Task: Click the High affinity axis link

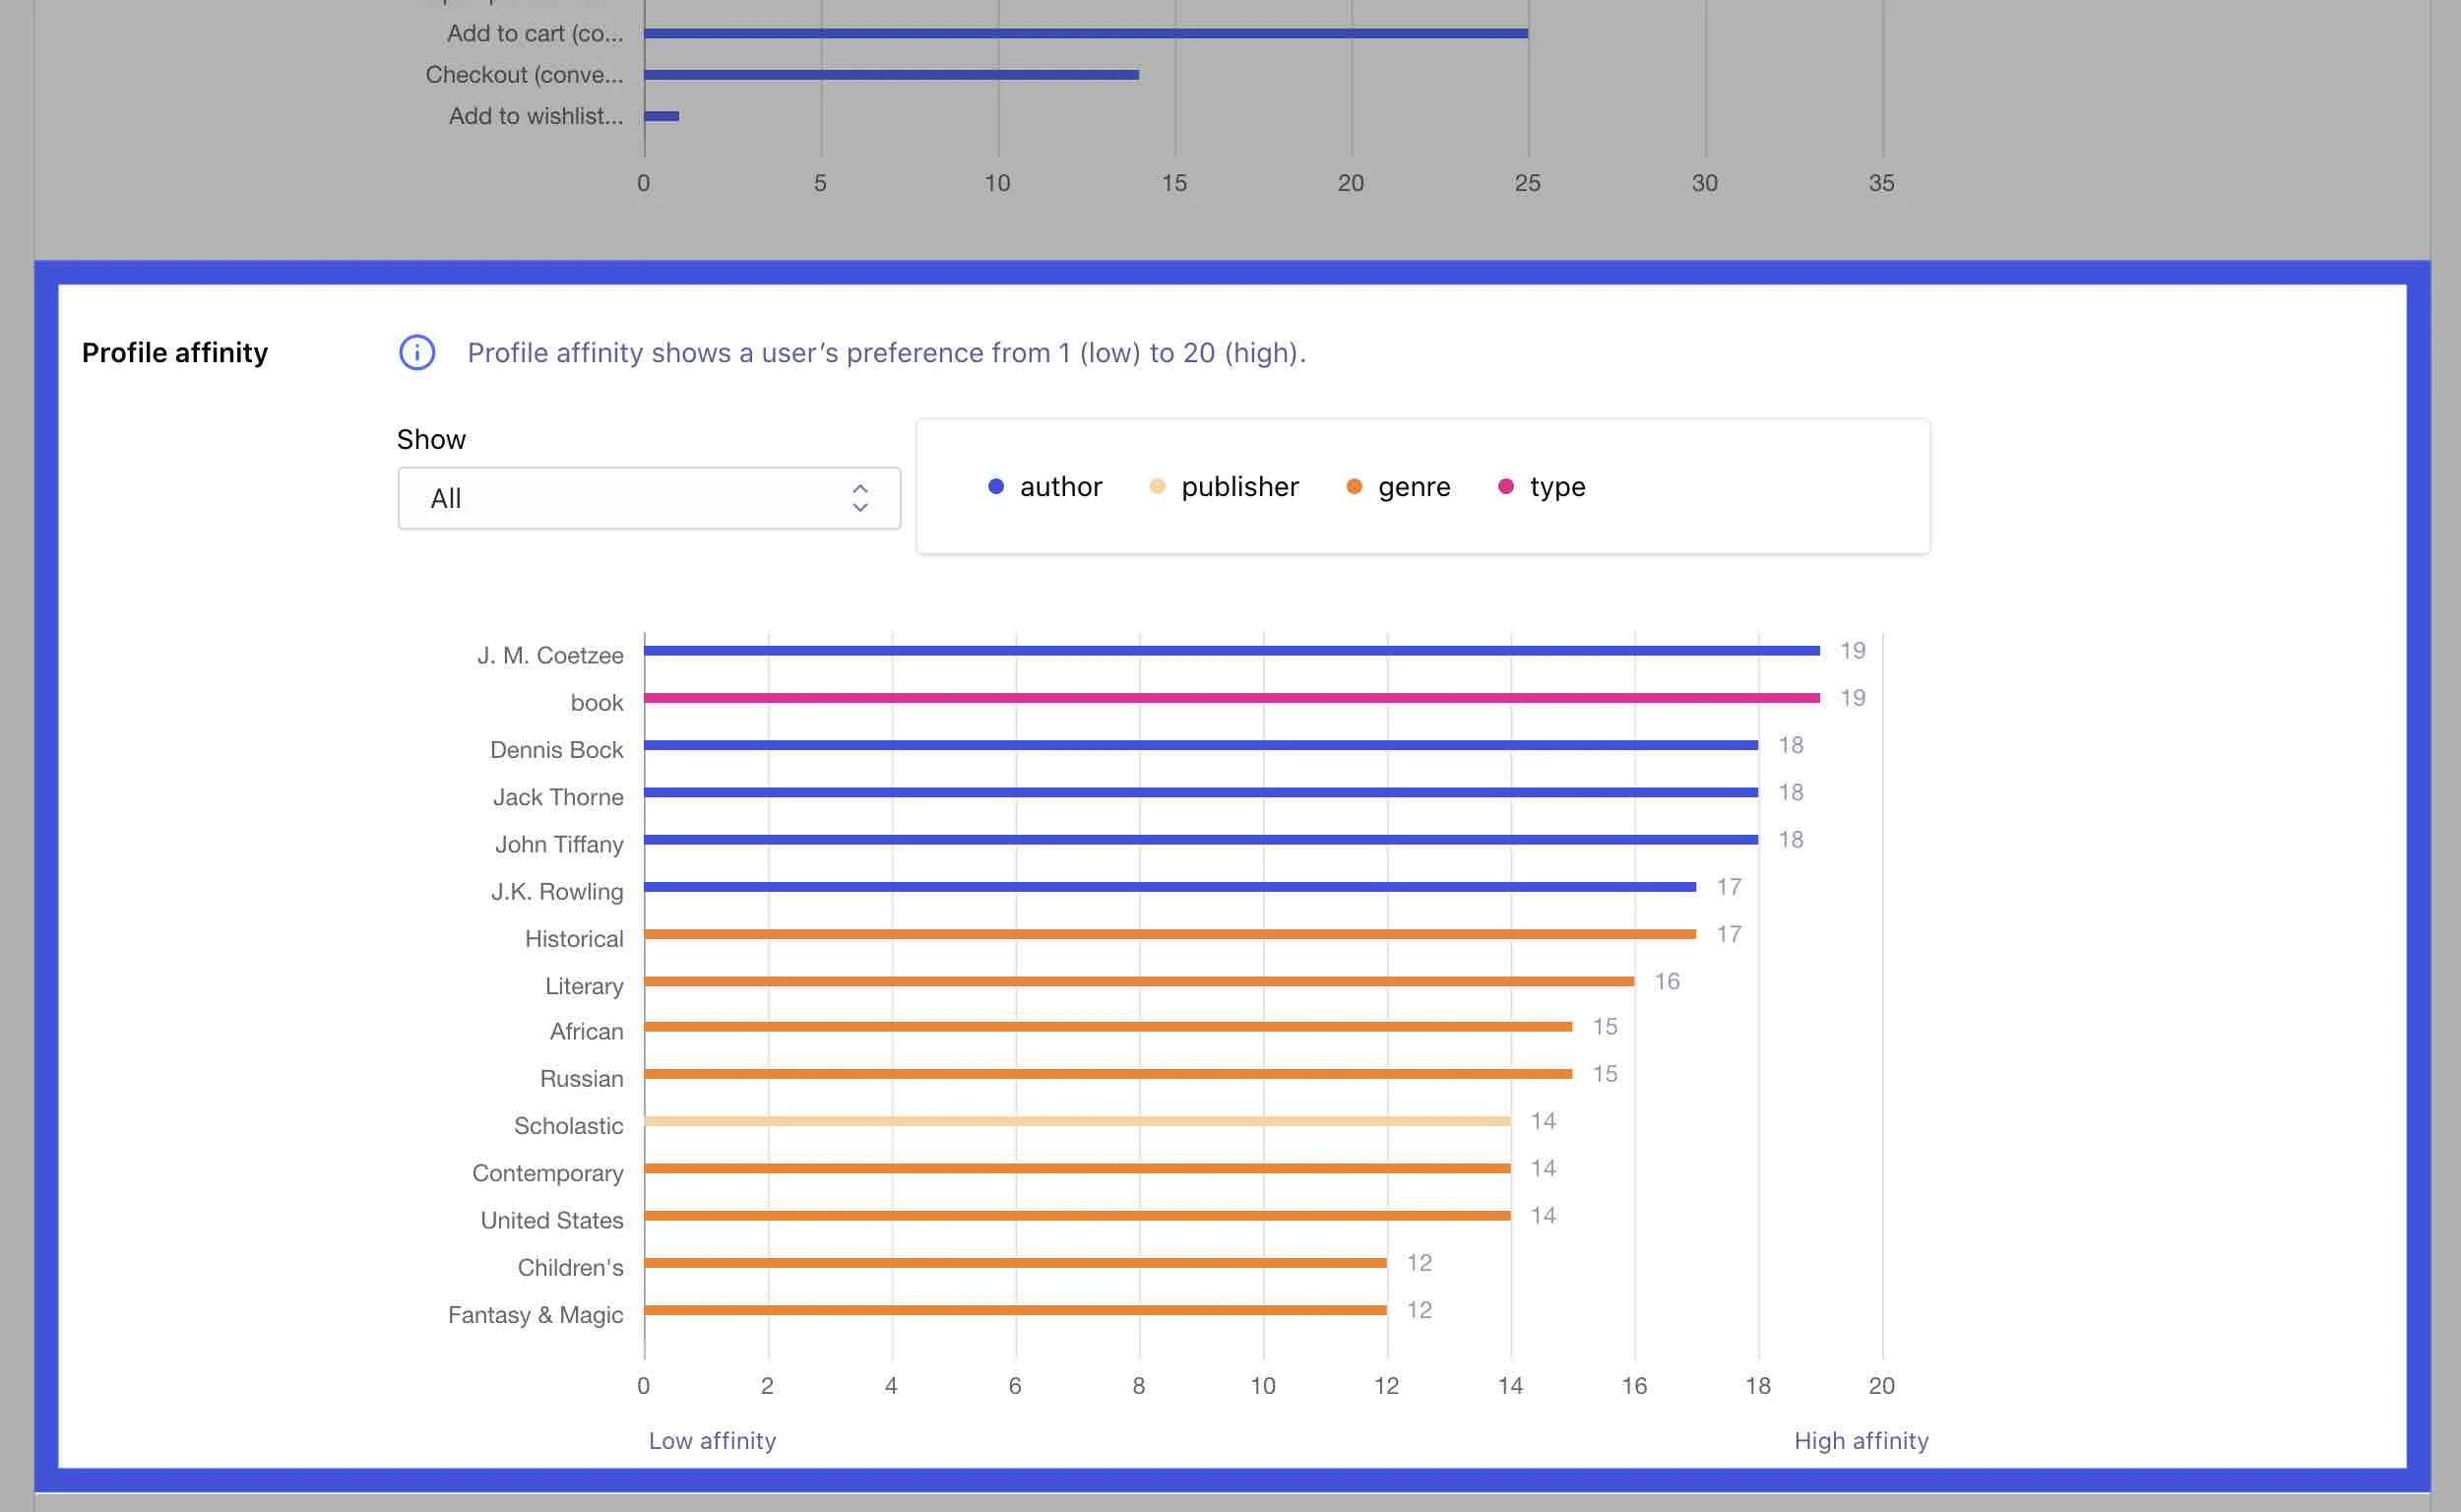Action: [x=1861, y=1440]
